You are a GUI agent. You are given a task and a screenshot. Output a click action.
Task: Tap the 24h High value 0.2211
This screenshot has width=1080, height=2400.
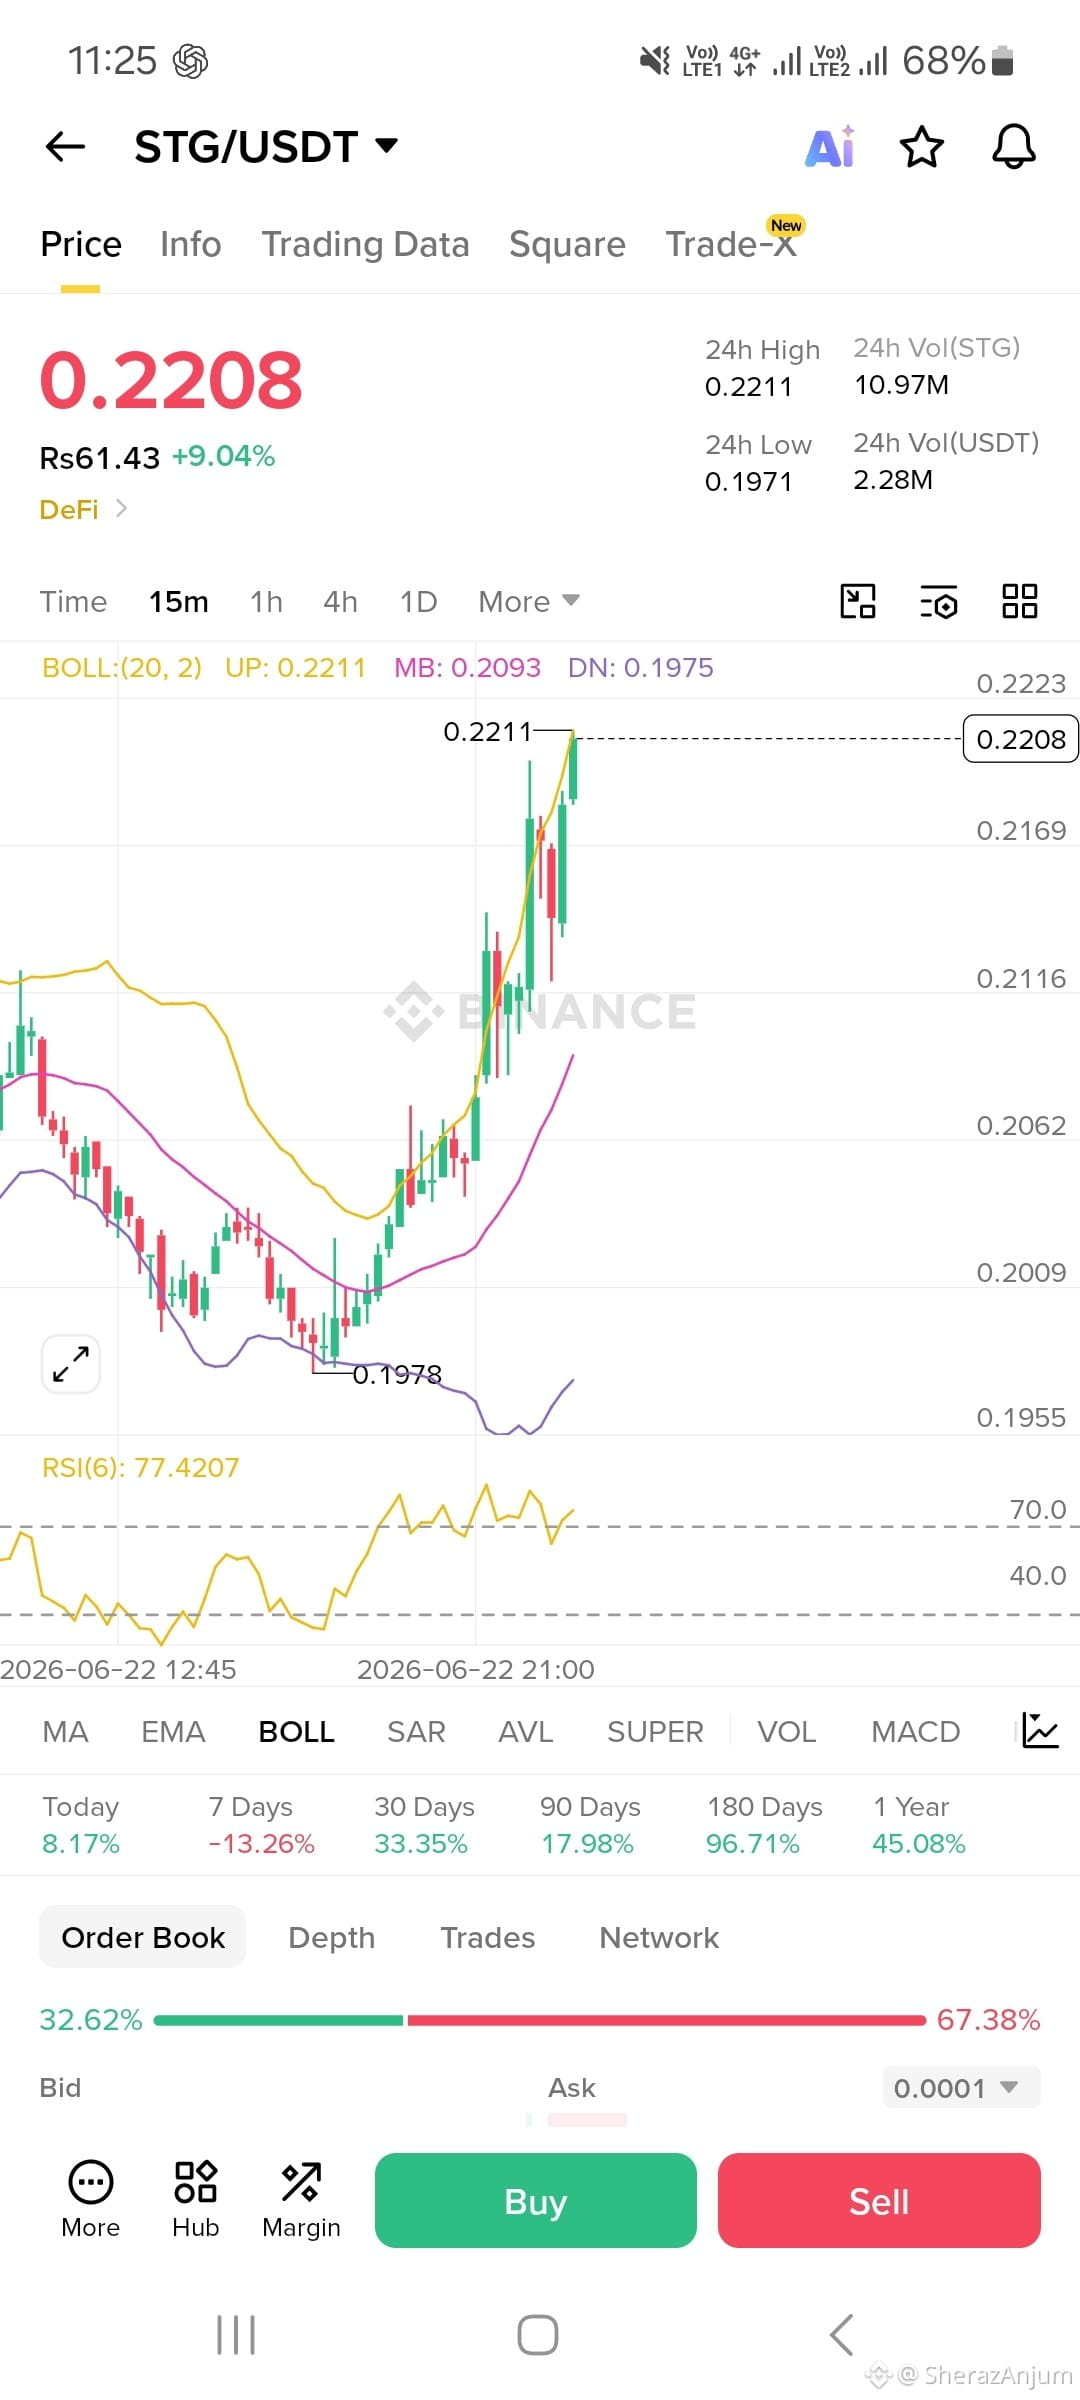748,387
